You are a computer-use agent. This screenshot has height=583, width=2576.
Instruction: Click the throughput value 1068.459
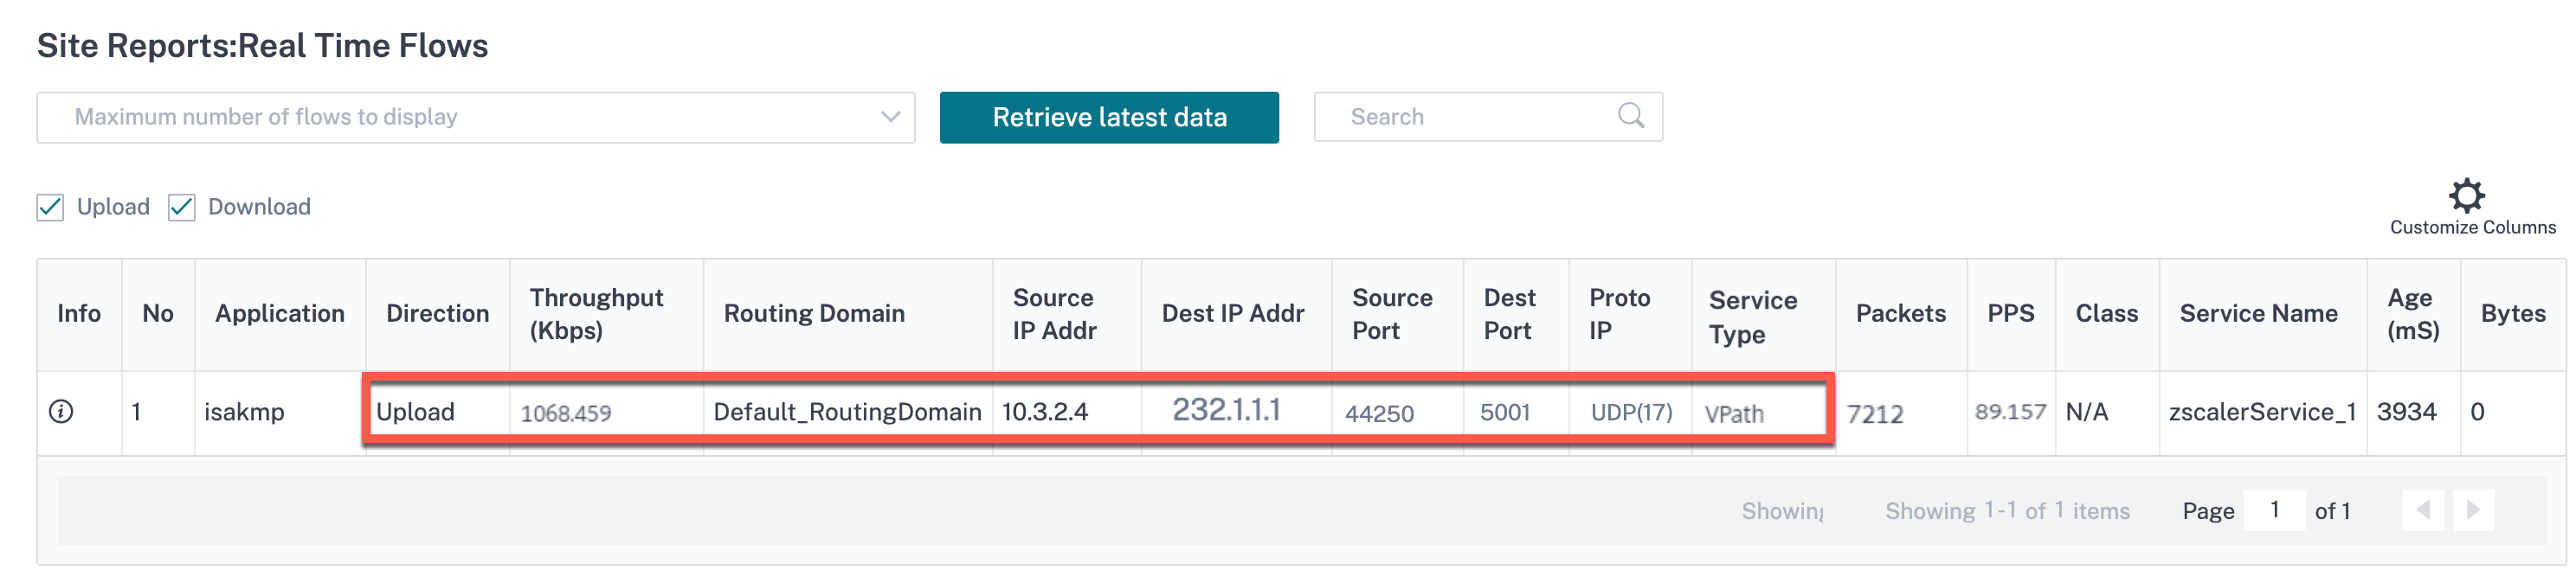click(x=566, y=413)
